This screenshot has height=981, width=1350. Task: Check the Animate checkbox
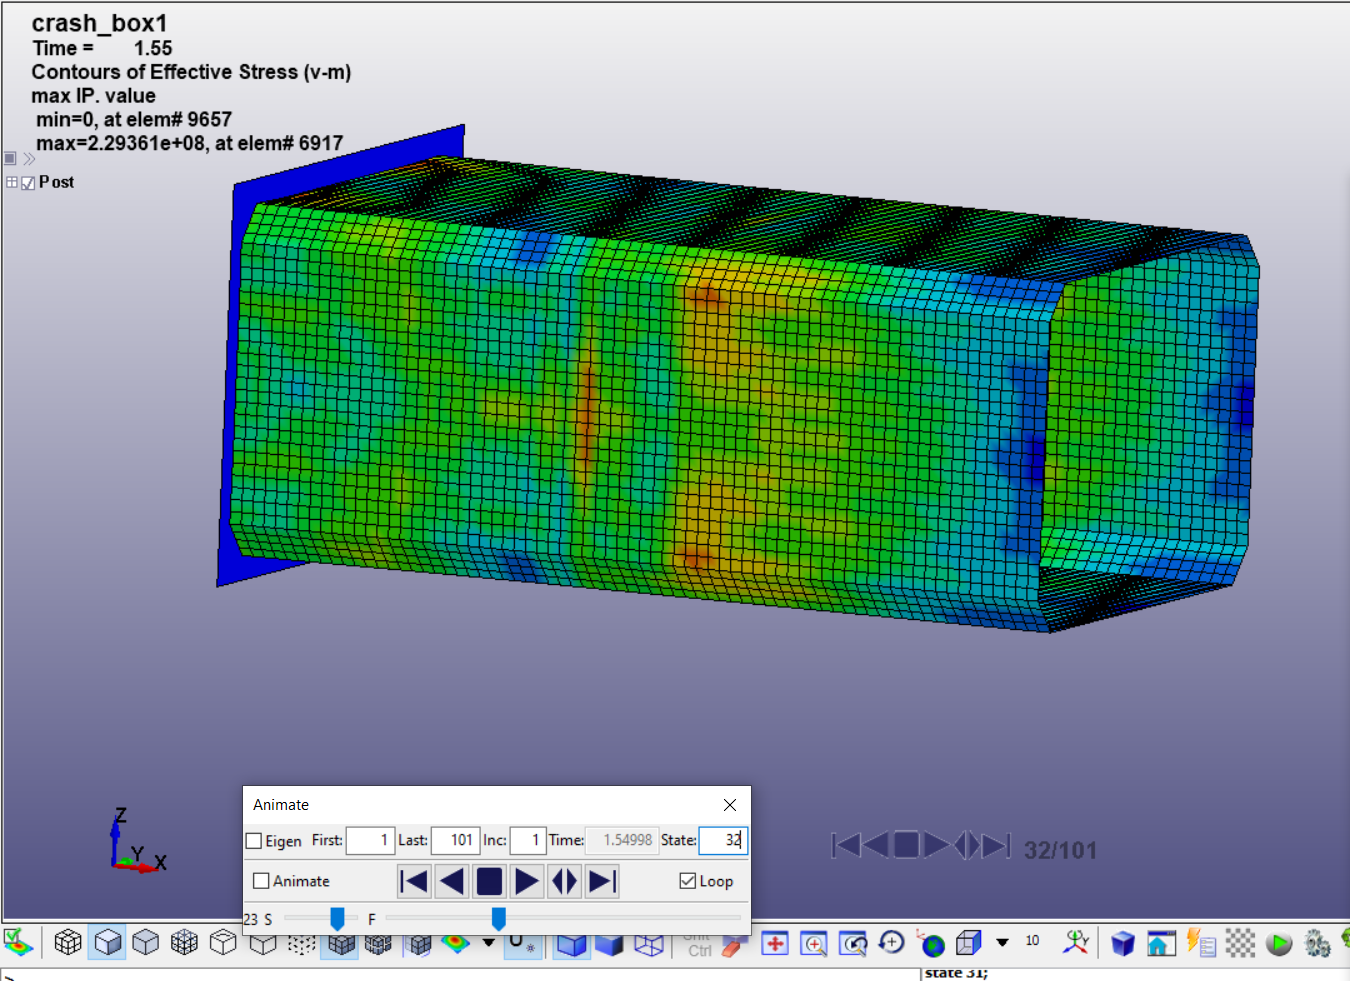(x=262, y=881)
